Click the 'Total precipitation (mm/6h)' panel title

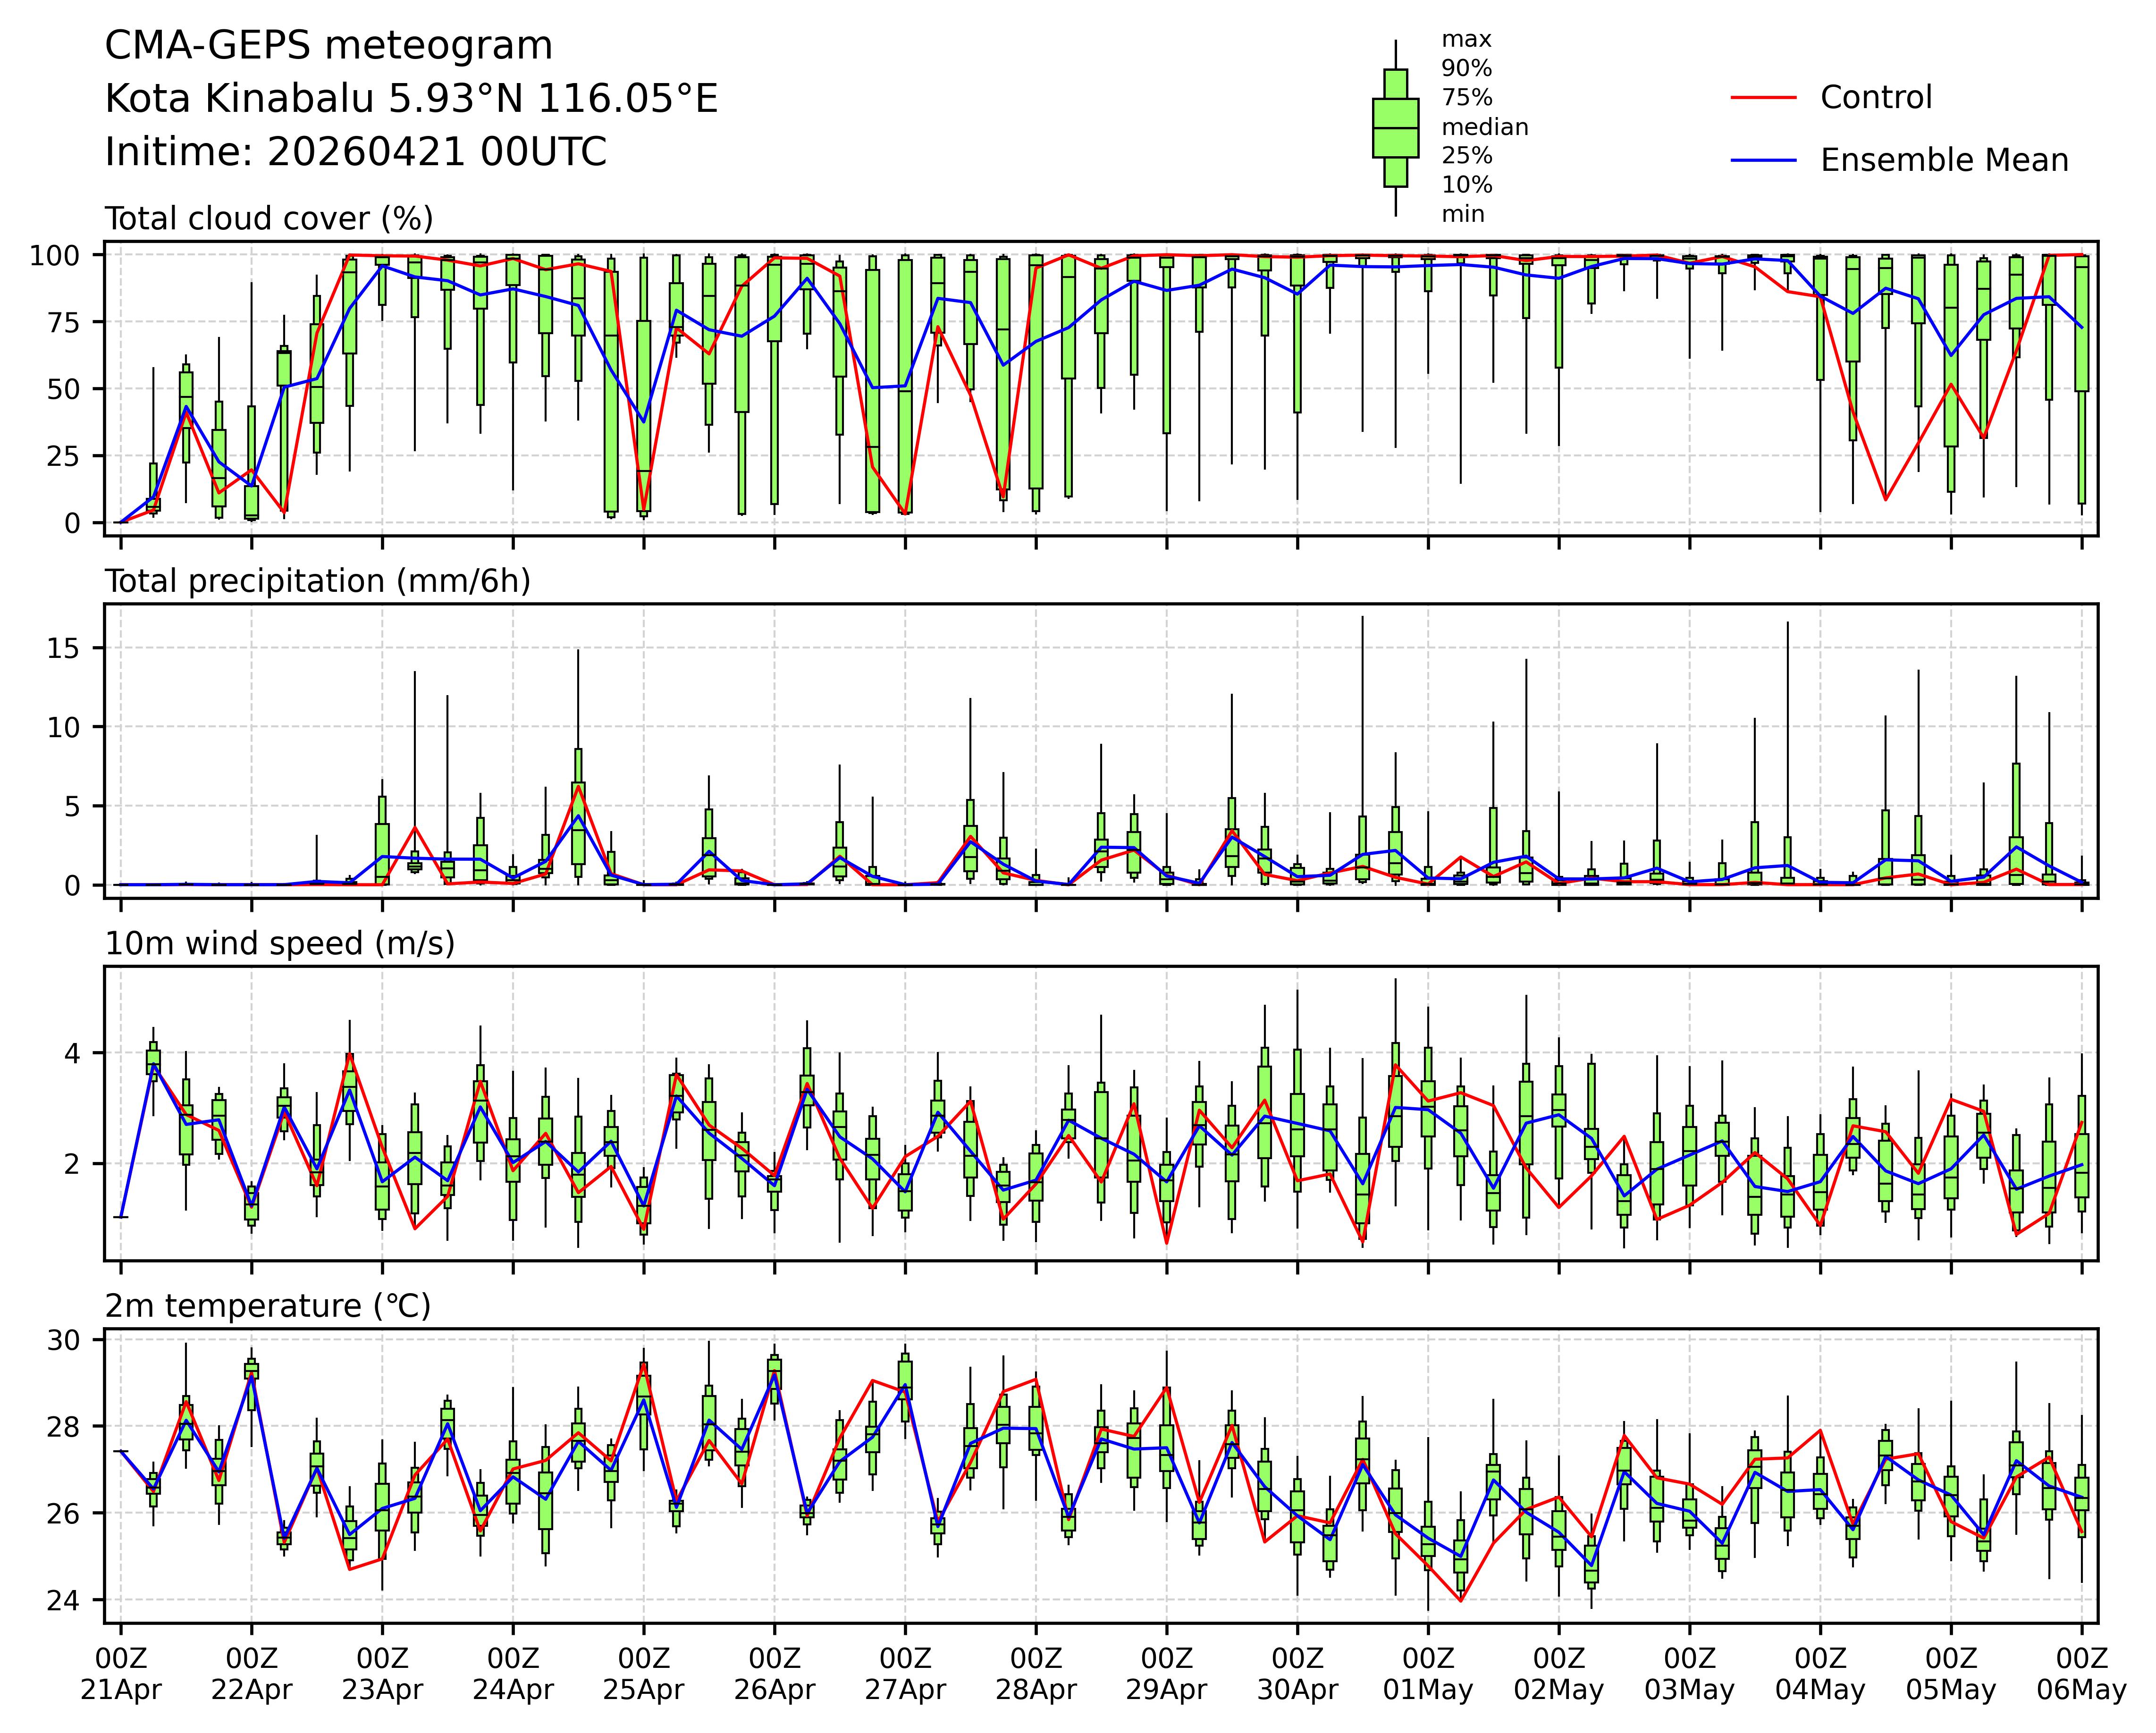(x=317, y=581)
